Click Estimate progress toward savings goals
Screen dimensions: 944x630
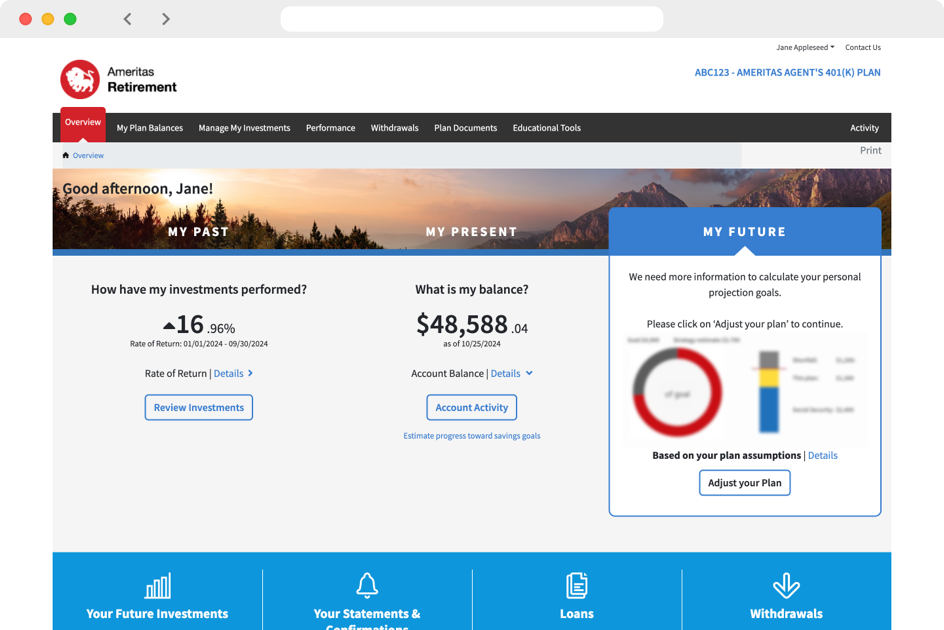pos(471,436)
